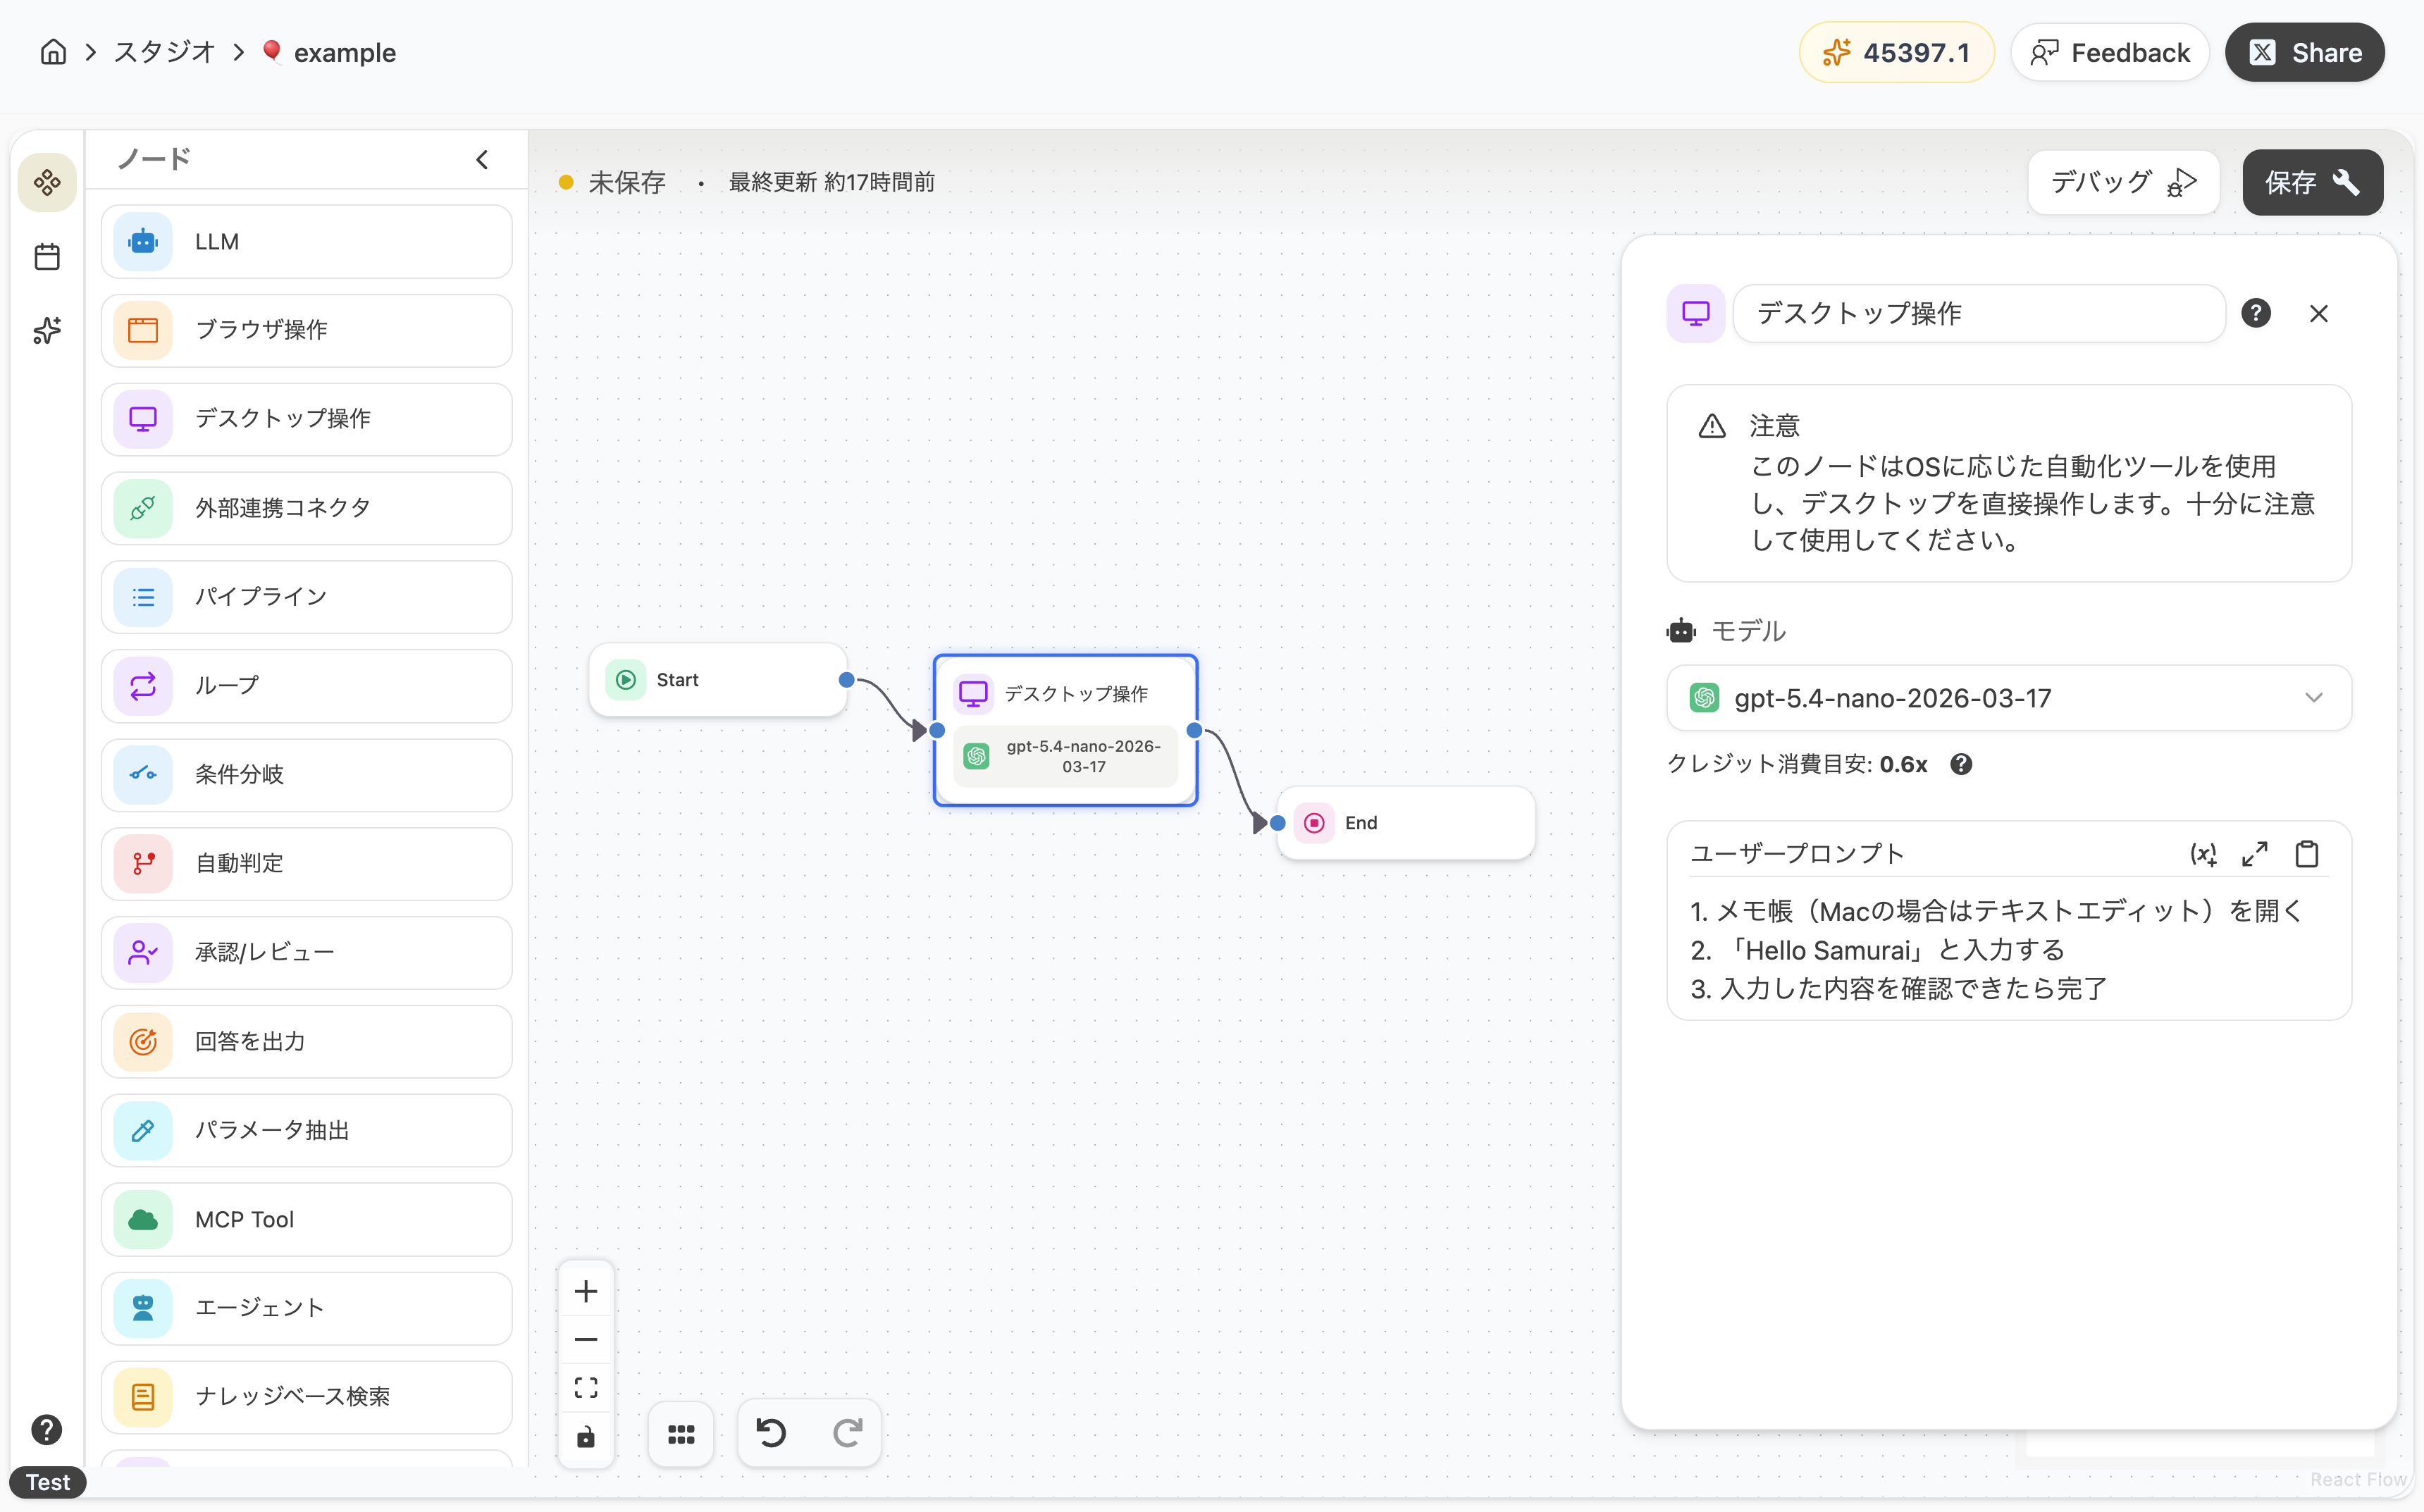Add a 外部連携コネクタ node

point(307,508)
